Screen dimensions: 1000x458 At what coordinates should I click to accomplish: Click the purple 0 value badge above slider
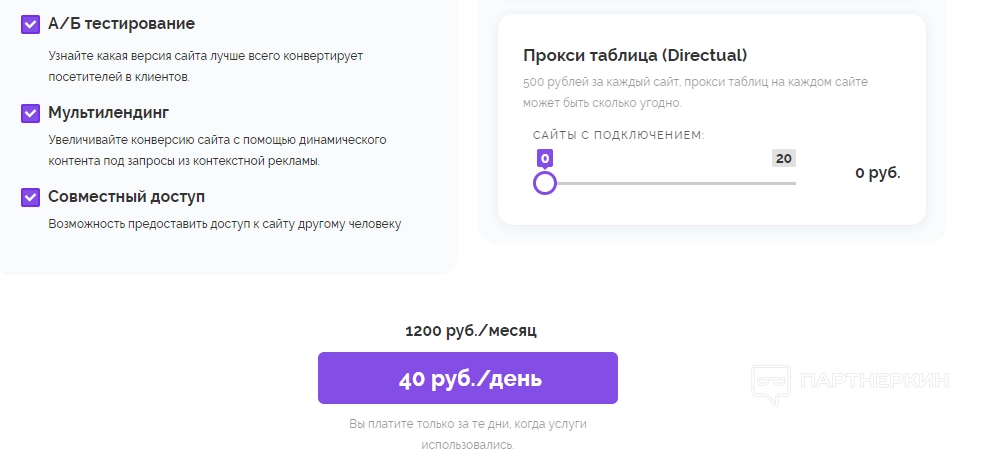pyautogui.click(x=545, y=159)
